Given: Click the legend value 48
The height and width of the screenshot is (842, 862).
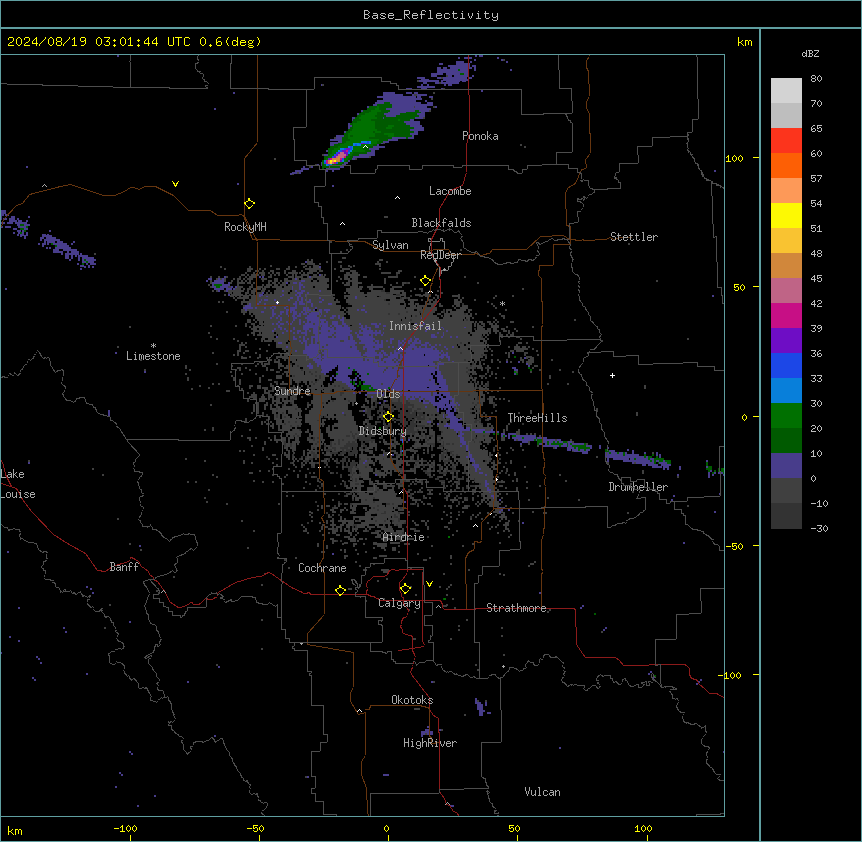Looking at the screenshot, I should click(x=816, y=253).
